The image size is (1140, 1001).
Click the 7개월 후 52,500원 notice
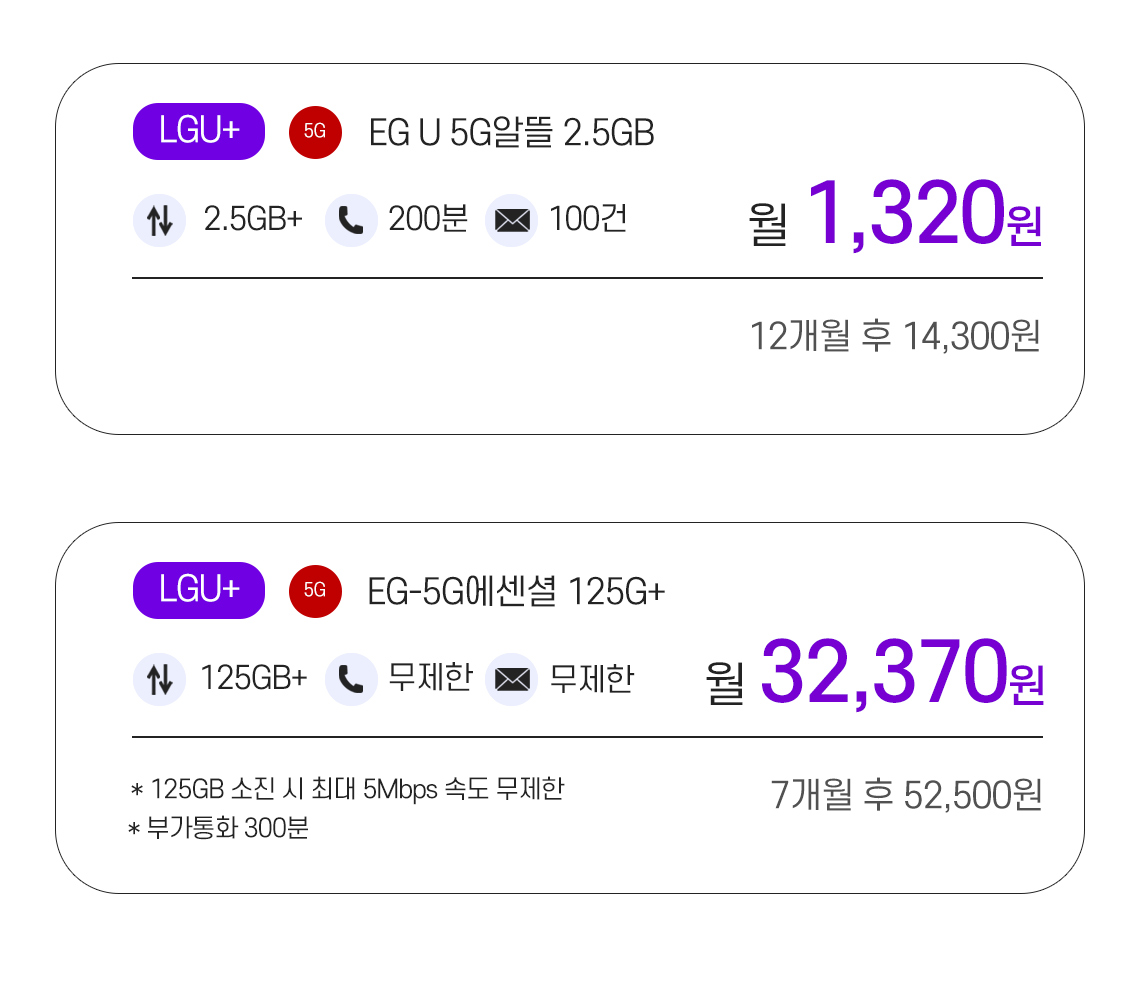pos(907,795)
